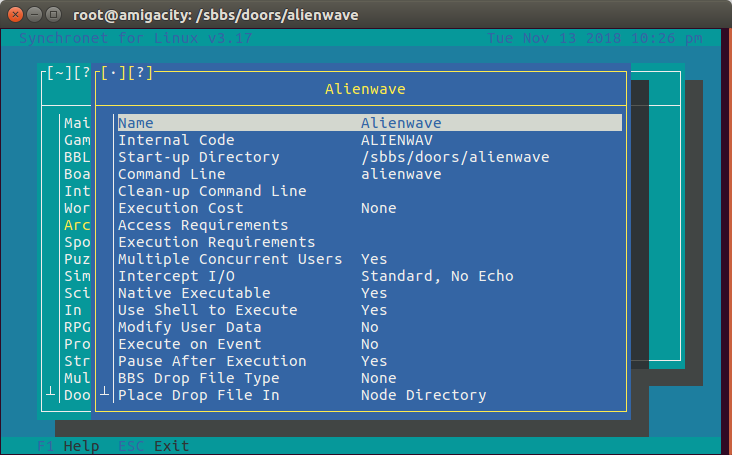Image resolution: width=732 pixels, height=455 pixels.
Task: Click the scroll-down marker in Alienwave dialog
Action: pos(105,392)
